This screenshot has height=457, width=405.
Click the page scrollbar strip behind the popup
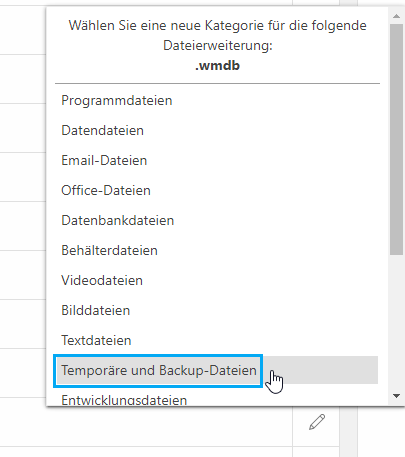point(348,431)
